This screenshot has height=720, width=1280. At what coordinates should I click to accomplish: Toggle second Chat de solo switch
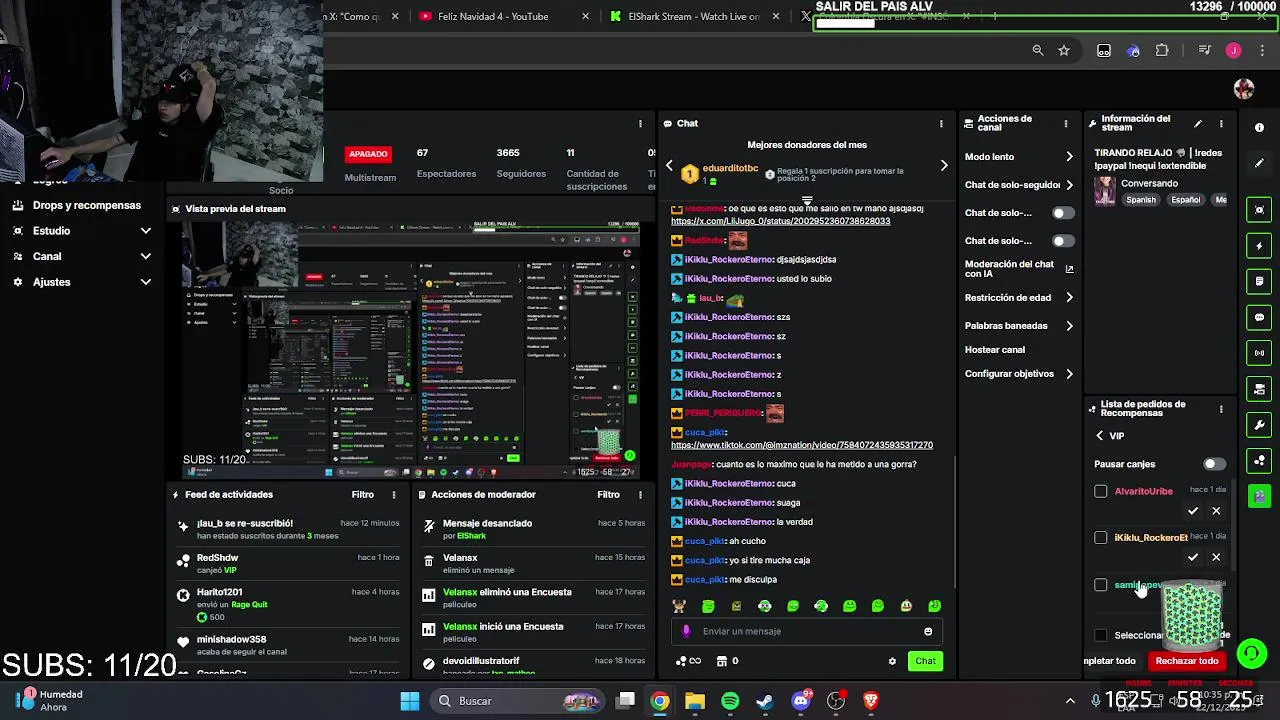[1063, 241]
